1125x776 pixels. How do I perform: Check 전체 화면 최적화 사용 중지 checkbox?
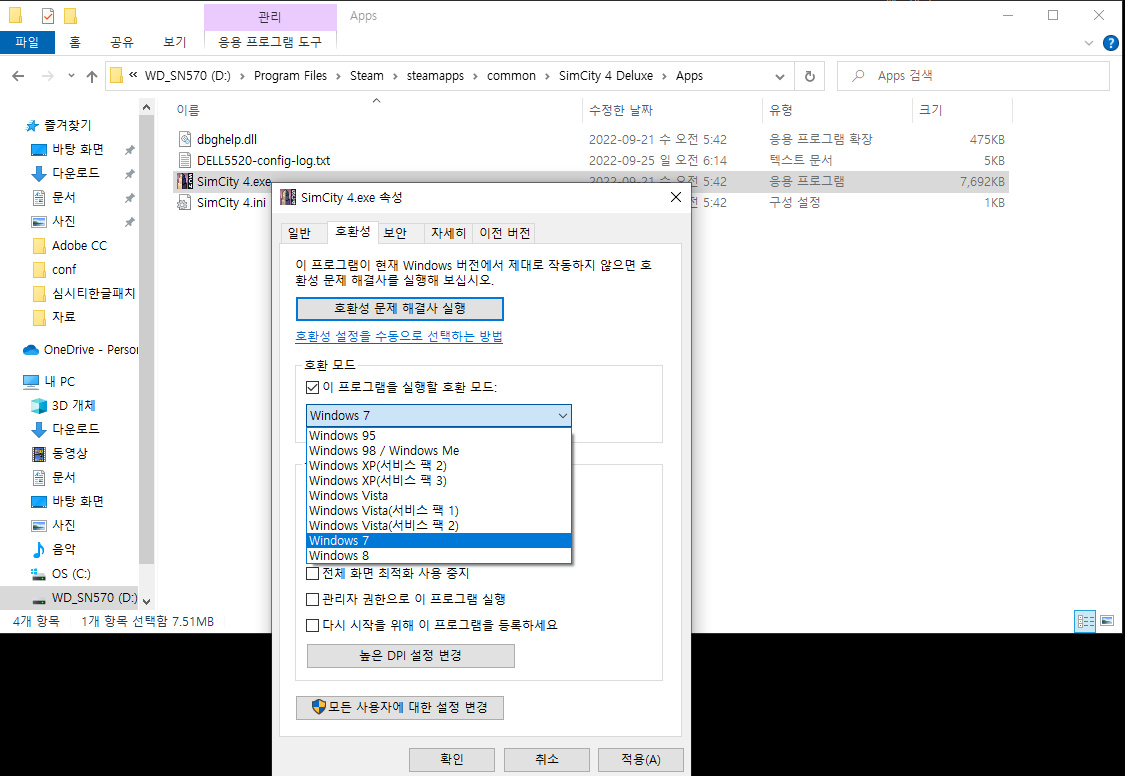point(312,574)
